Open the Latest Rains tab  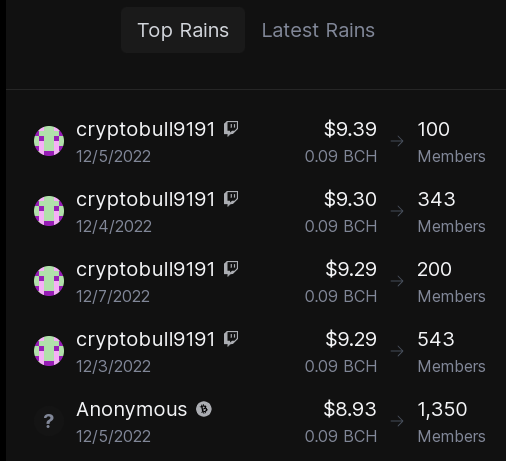coord(318,30)
